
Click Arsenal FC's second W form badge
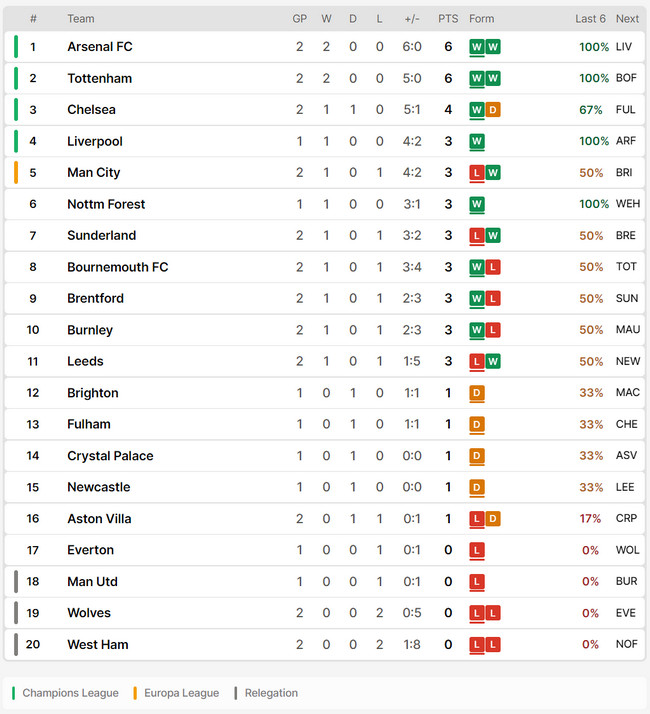(x=493, y=46)
